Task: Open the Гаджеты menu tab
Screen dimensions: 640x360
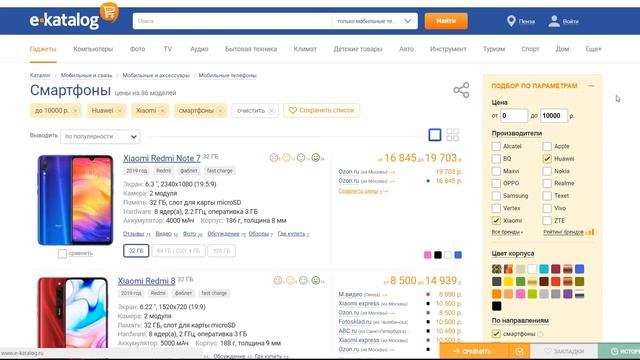Action: pyautogui.click(x=43, y=49)
